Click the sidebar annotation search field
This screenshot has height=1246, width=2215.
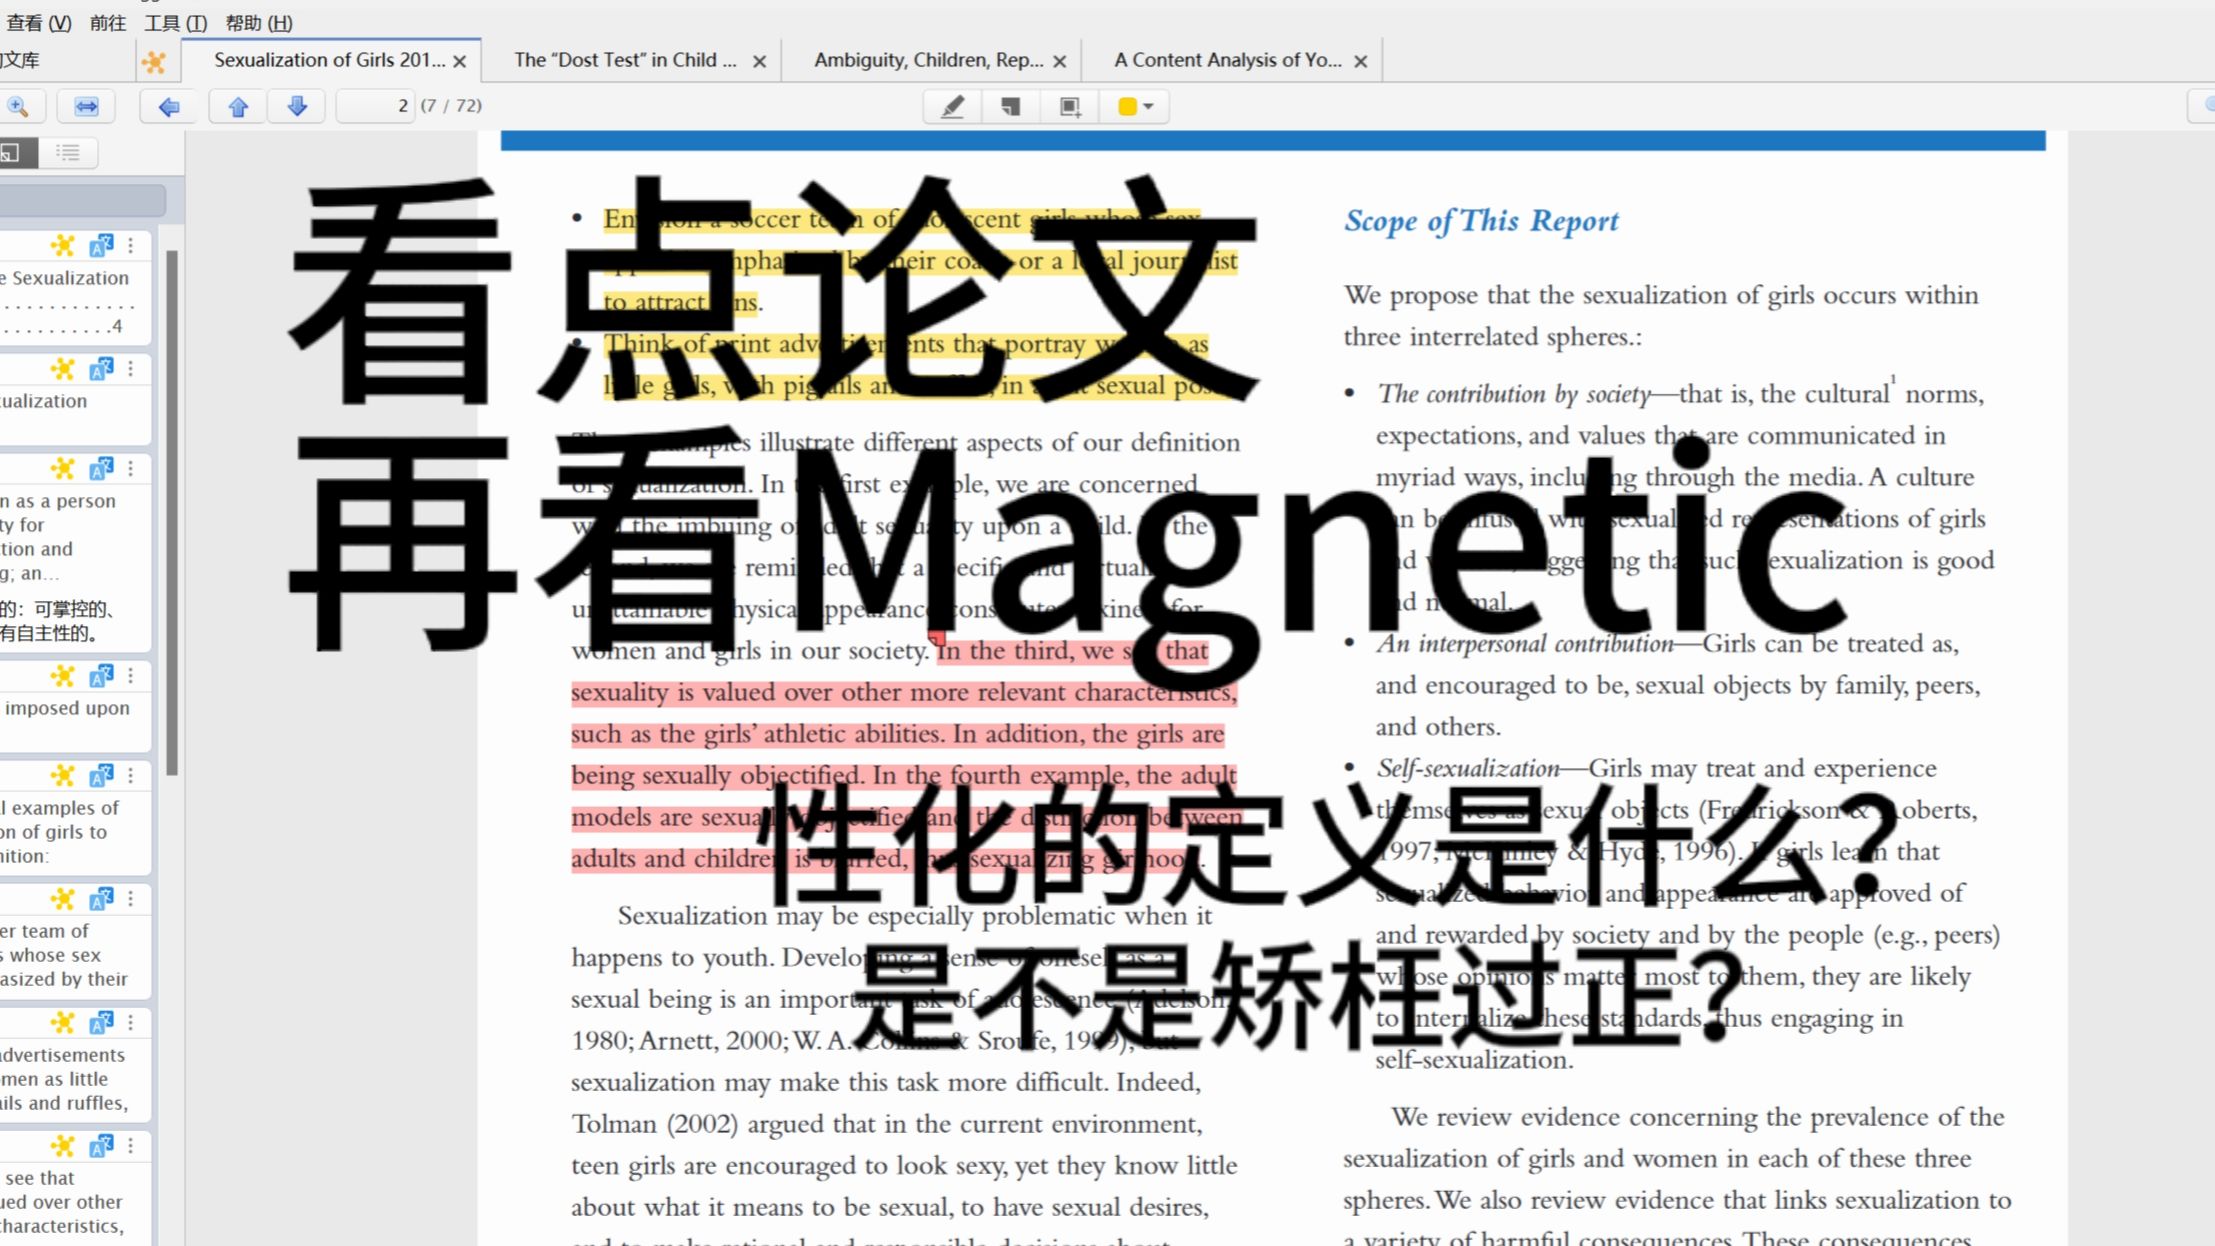tap(82, 201)
